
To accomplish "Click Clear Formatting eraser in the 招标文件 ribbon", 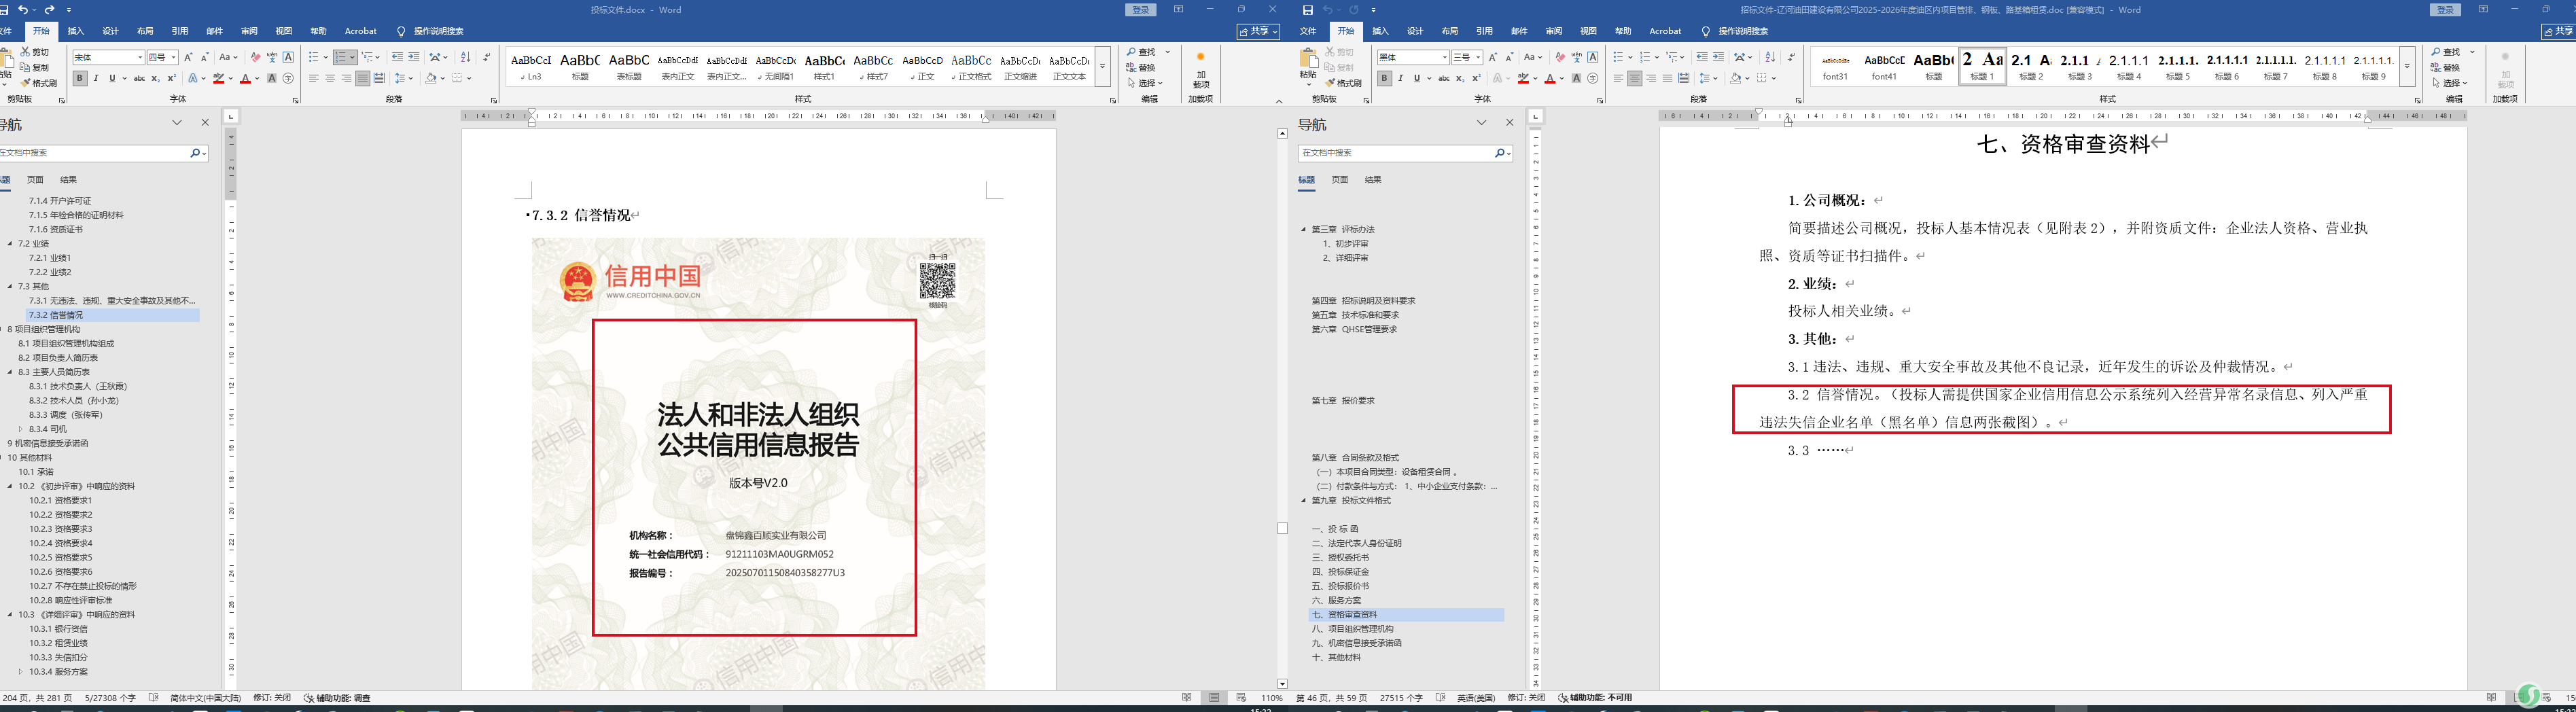I will 1560,58.
